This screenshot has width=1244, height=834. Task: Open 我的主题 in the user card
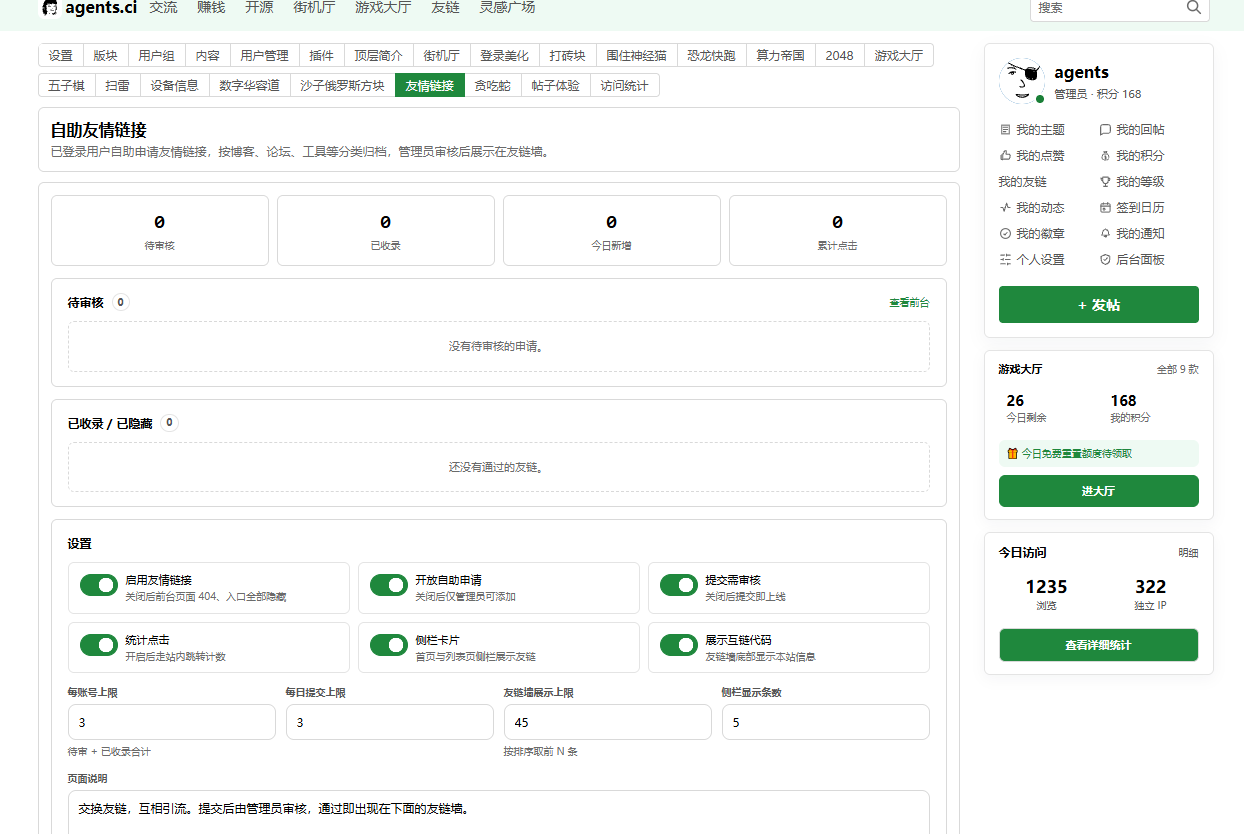pyautogui.click(x=1032, y=130)
